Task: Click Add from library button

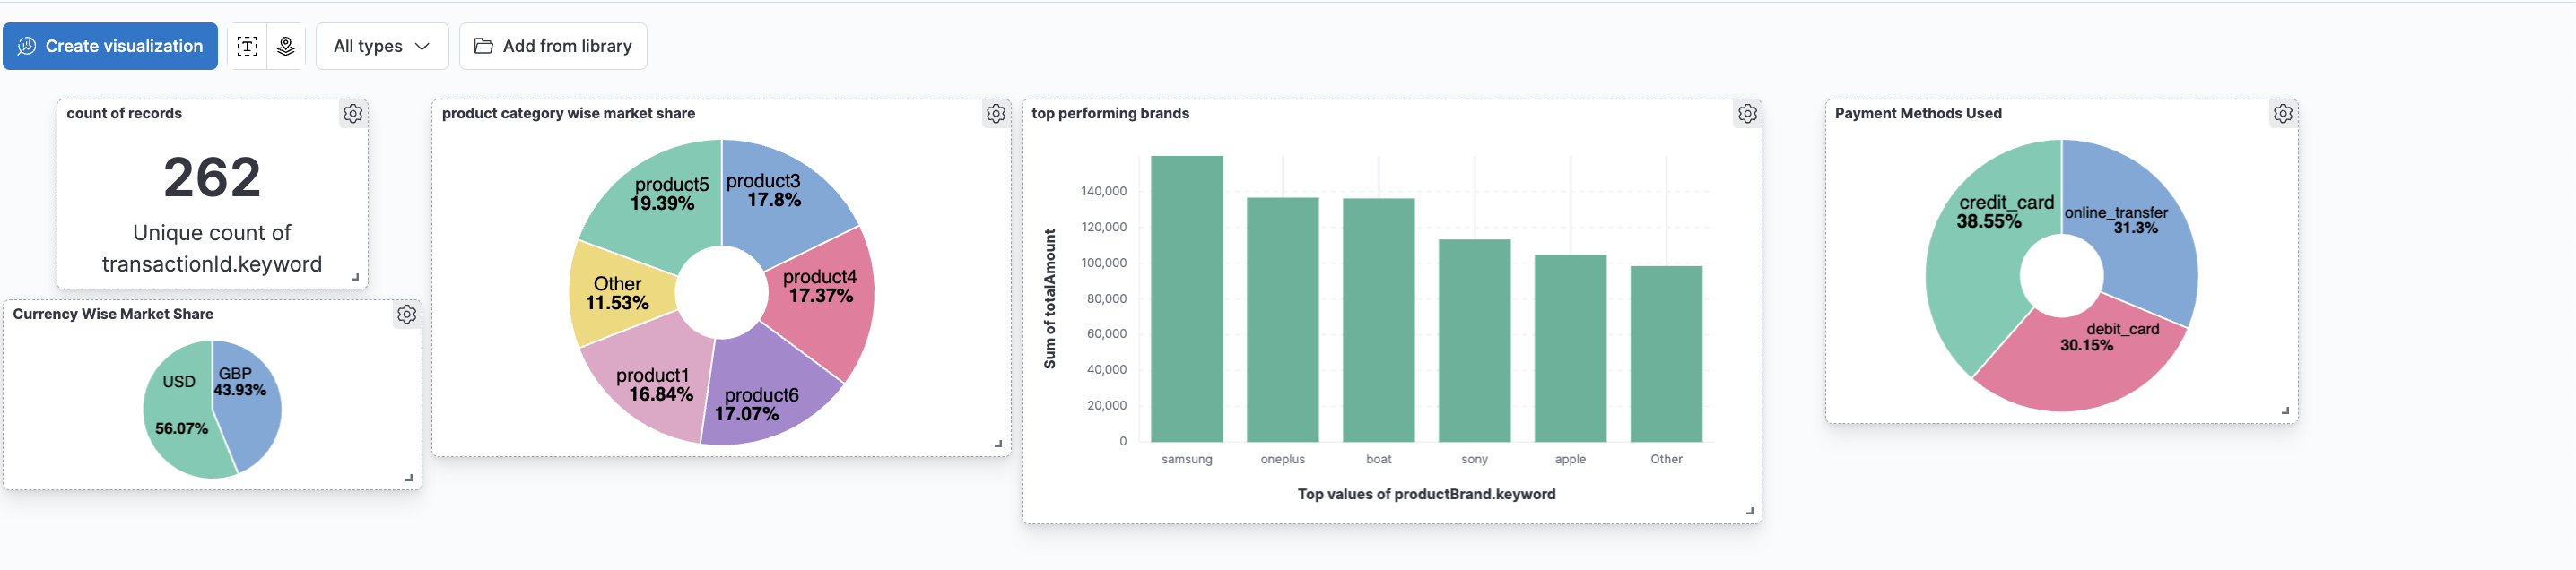Action: pyautogui.click(x=553, y=46)
